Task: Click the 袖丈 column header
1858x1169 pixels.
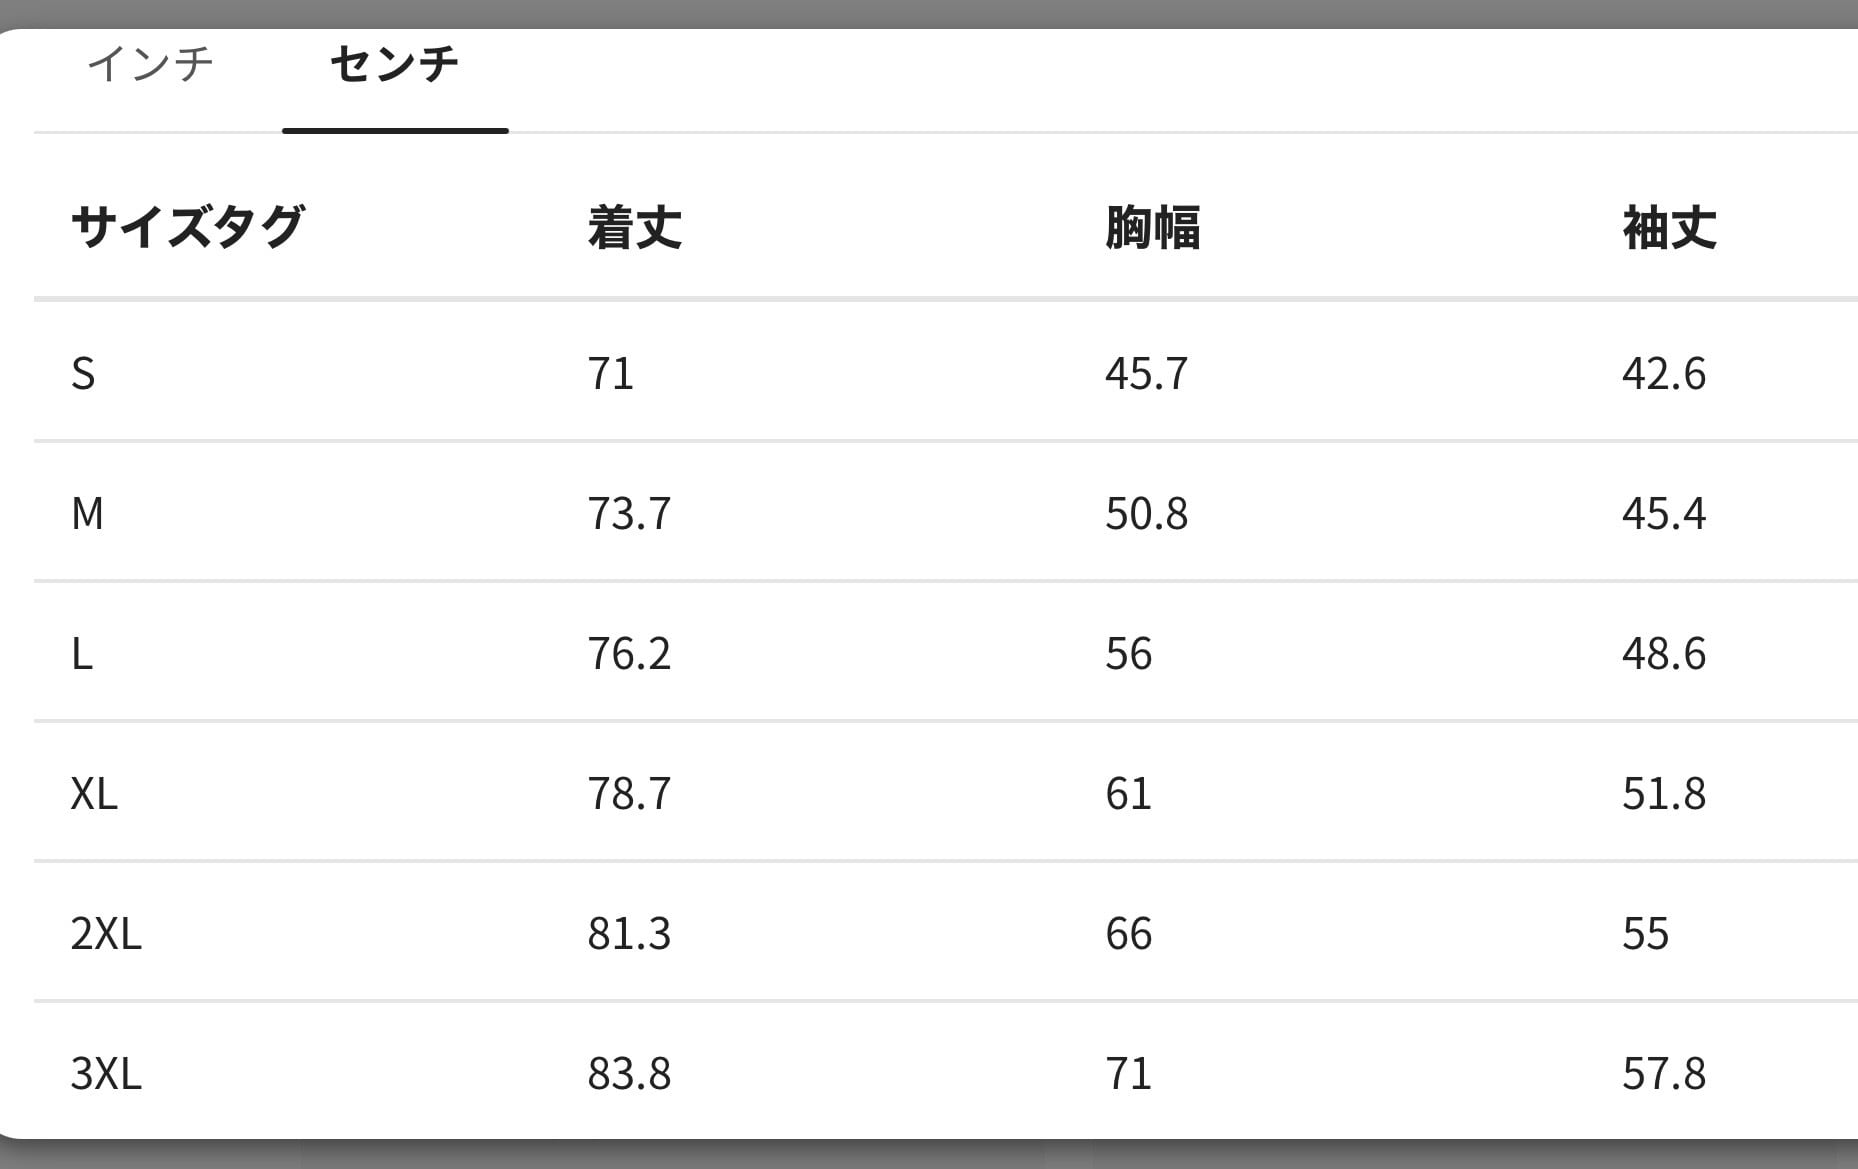Action: click(1669, 227)
